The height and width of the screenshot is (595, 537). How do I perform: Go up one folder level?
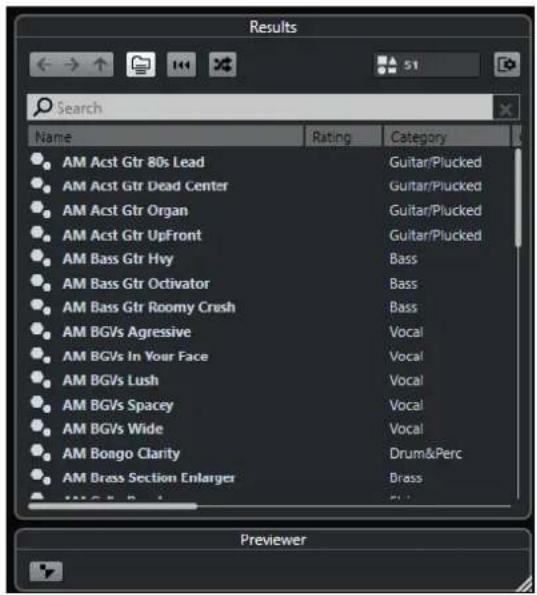(x=100, y=65)
